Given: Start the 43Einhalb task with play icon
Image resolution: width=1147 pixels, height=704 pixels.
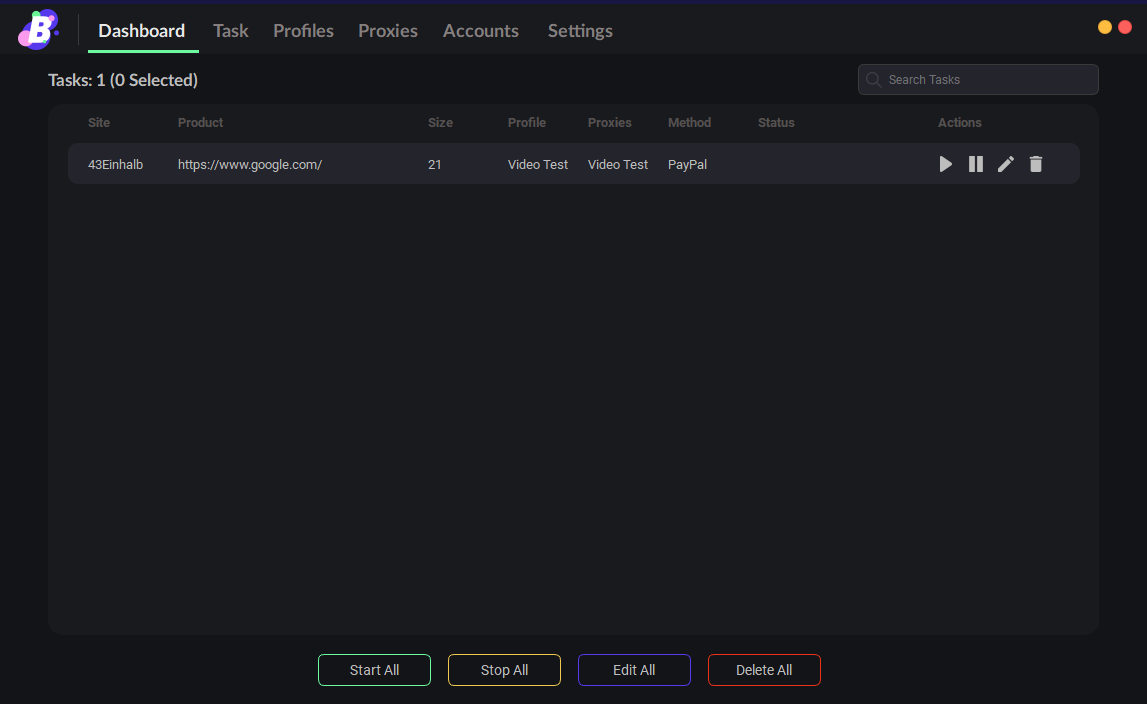Looking at the screenshot, I should point(945,164).
